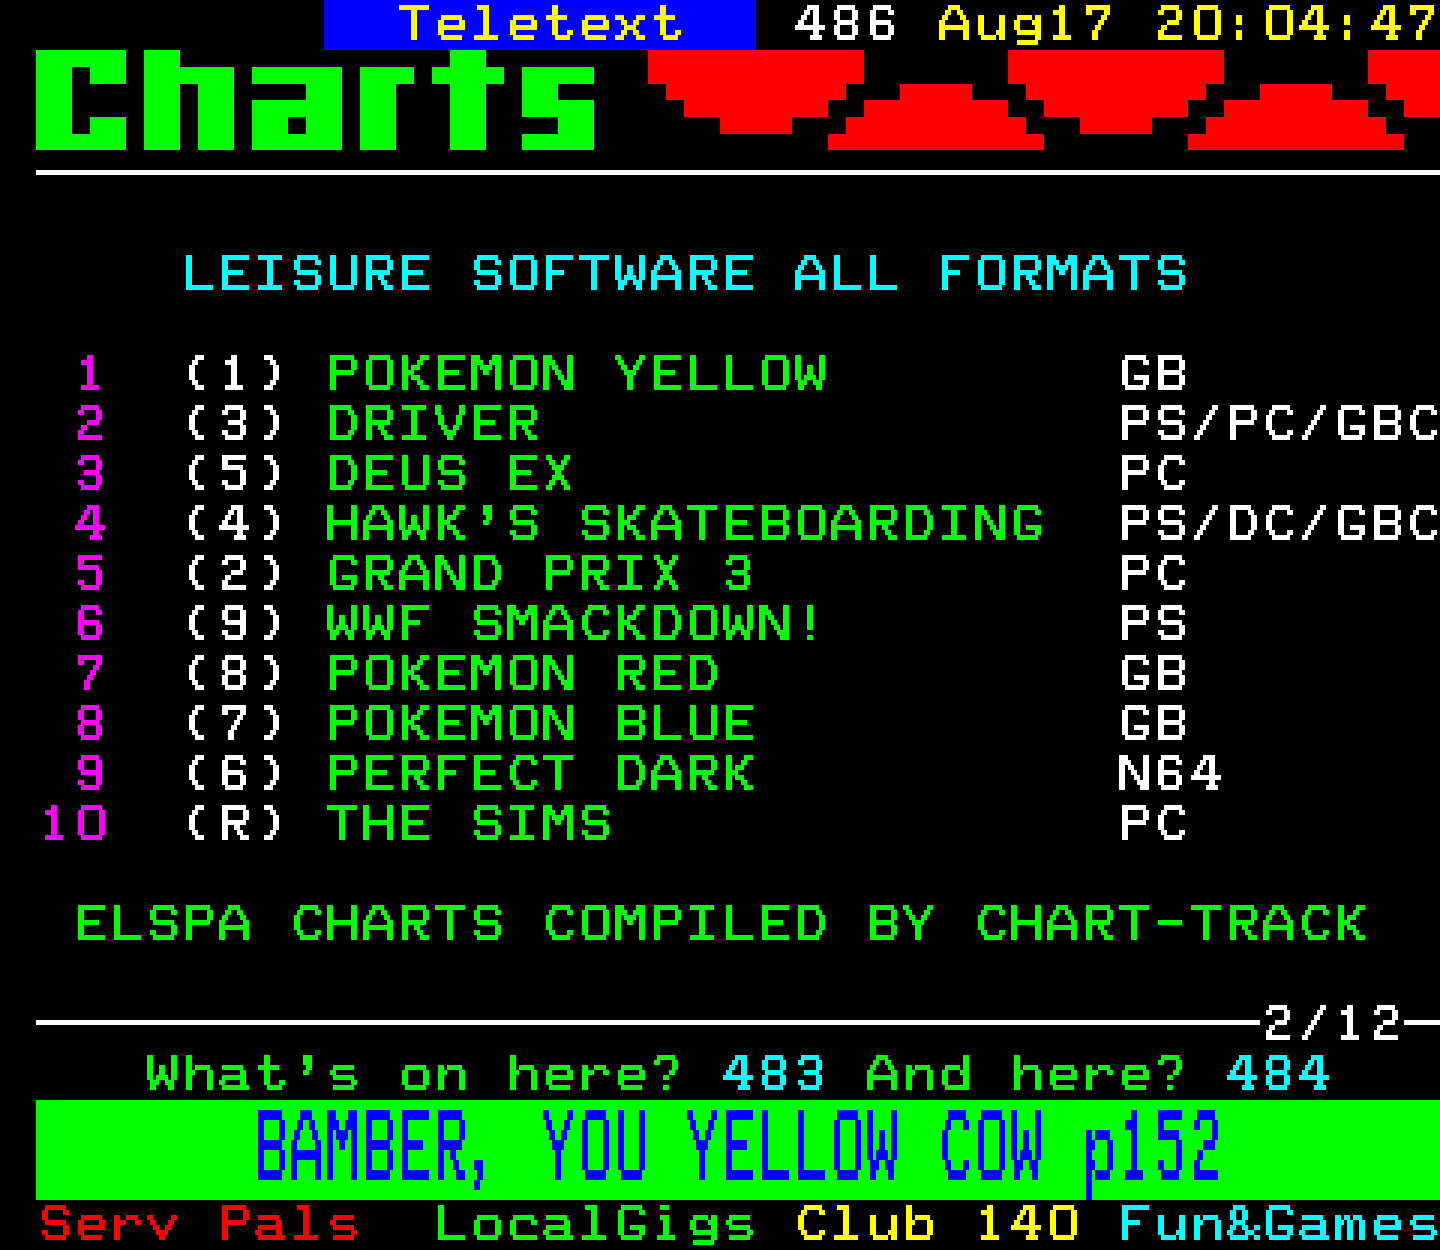This screenshot has height=1250, width=1440.
Task: Select the 'DEUS EX' chart entry
Action: coord(450,474)
